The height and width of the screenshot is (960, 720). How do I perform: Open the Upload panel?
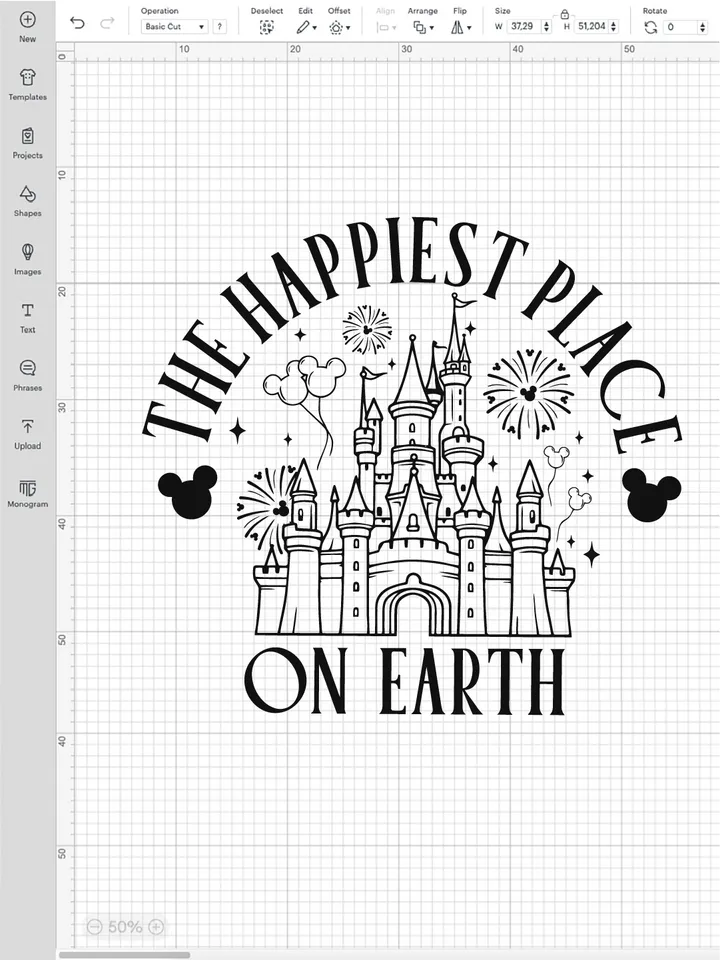[x=28, y=434]
